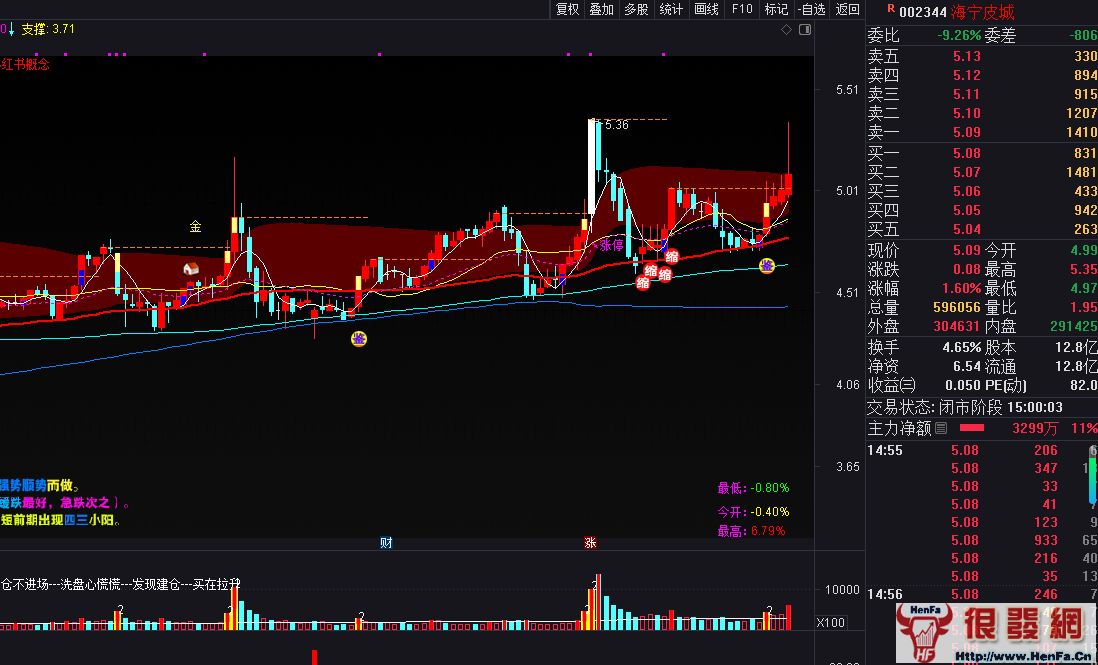The width and height of the screenshot is (1098, 665).
Task: Open the 叠加 overlay option
Action: (x=601, y=10)
